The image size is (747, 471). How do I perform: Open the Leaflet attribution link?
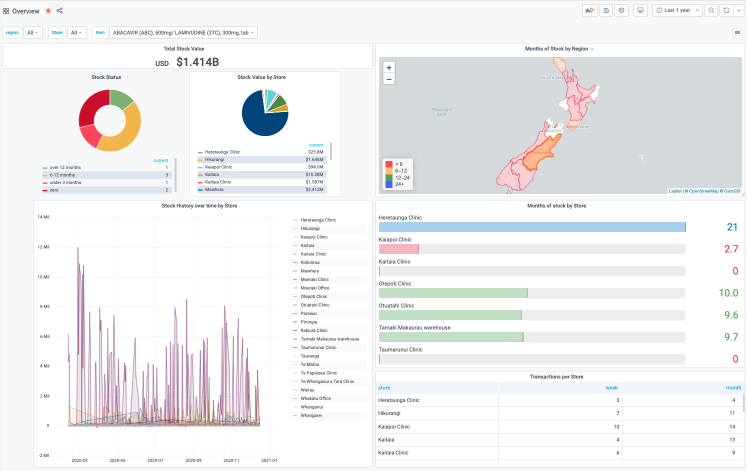point(676,190)
